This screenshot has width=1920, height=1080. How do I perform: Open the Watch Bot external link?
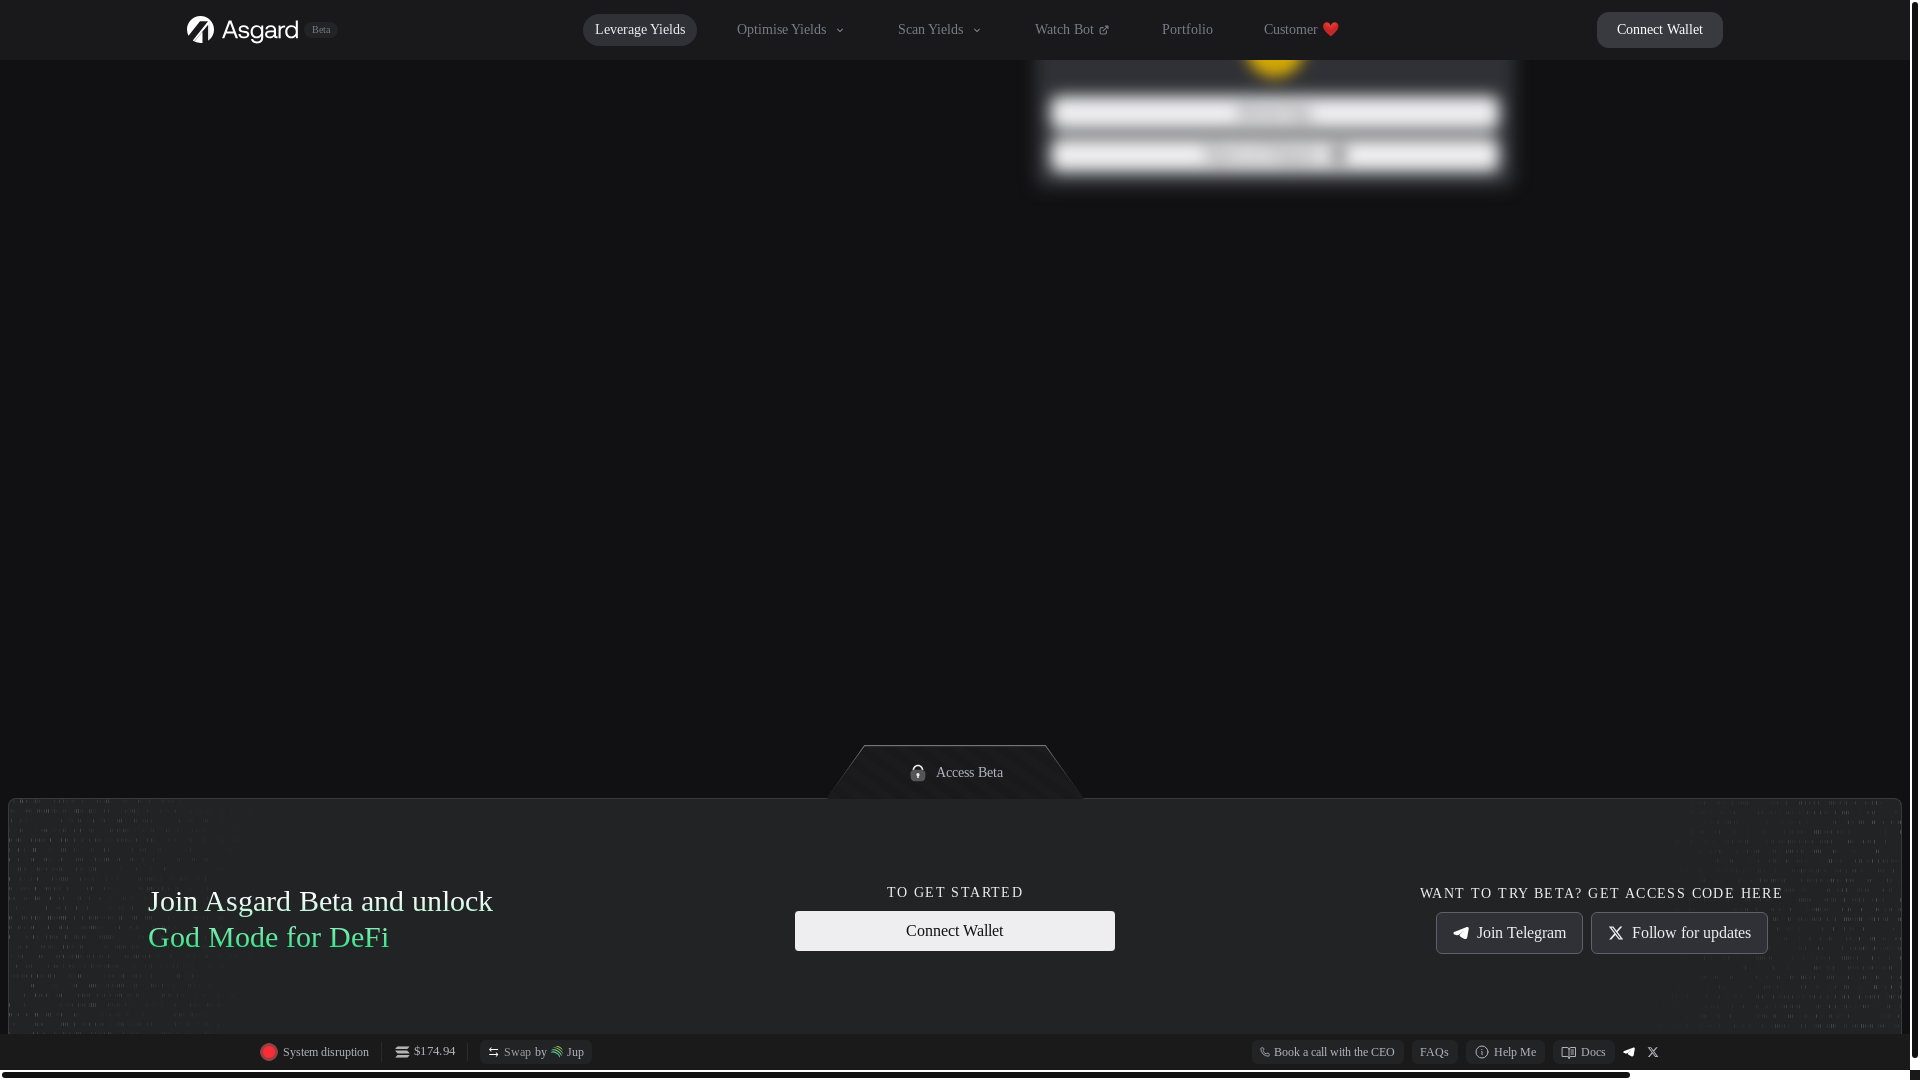(x=1072, y=30)
